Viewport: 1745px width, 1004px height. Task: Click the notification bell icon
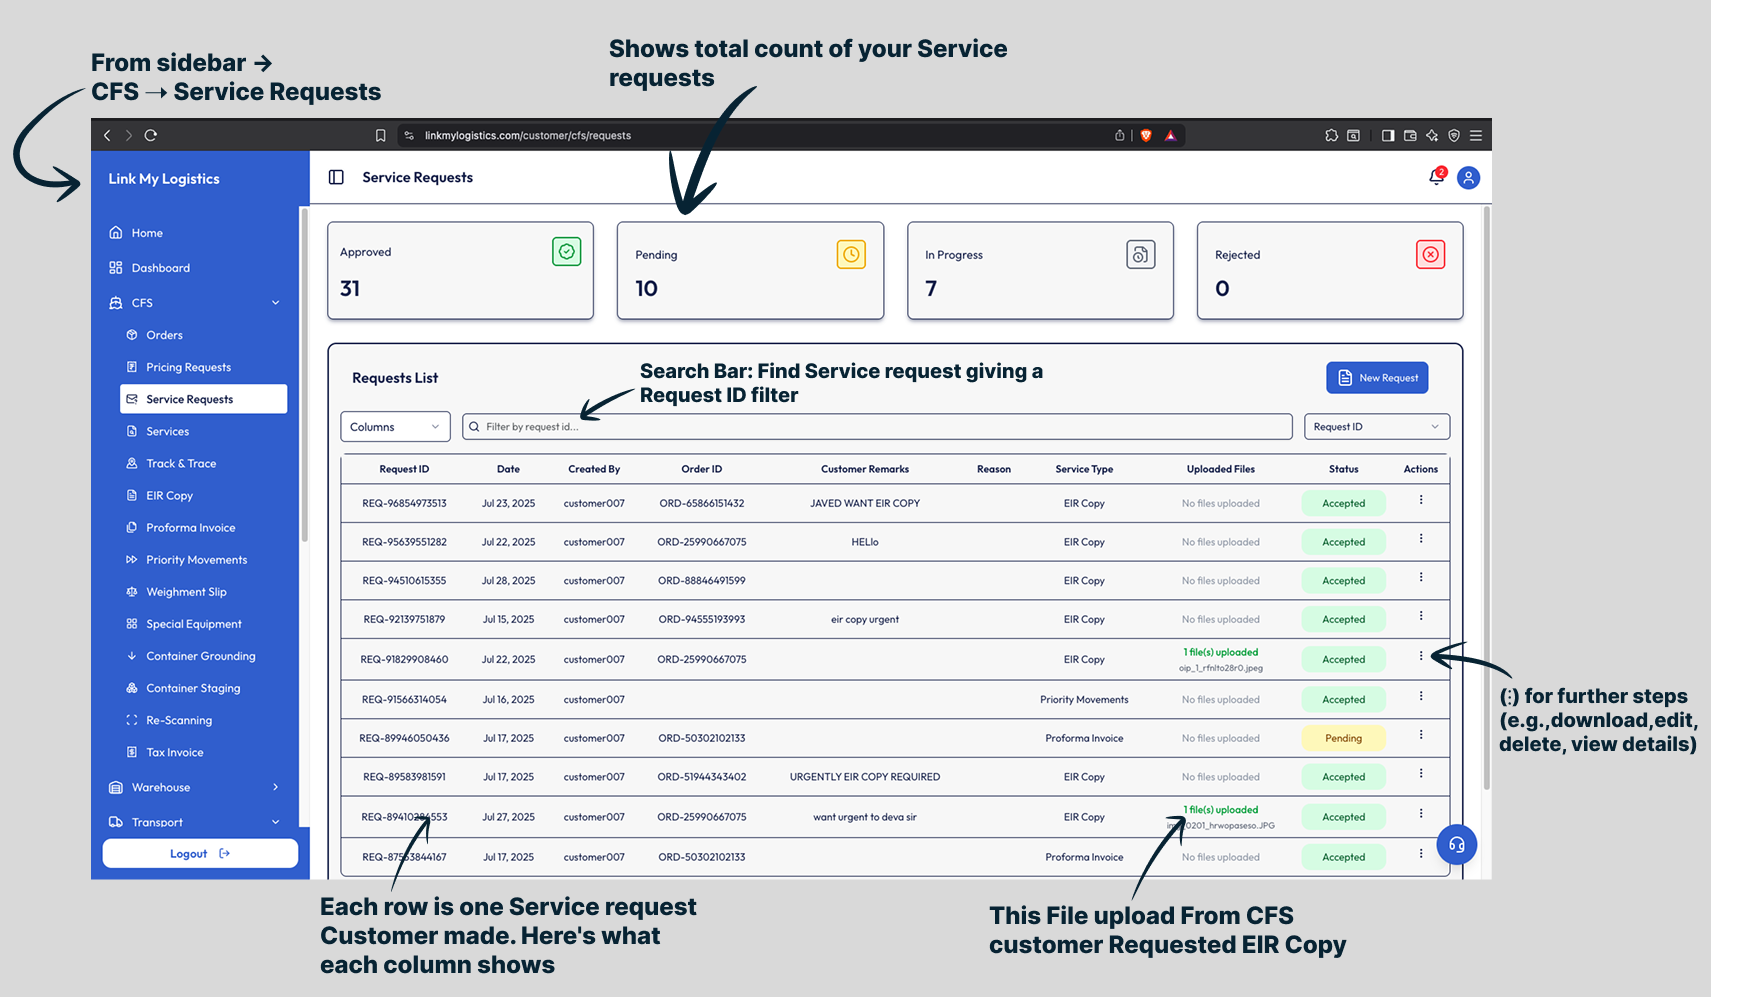tap(1436, 177)
